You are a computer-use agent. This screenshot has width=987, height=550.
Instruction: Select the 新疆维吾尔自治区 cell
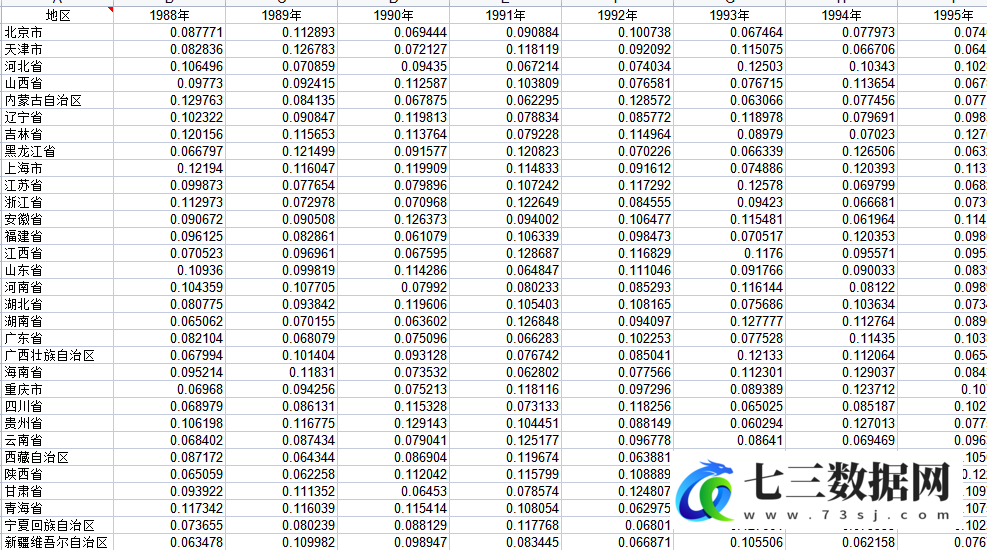point(57,542)
